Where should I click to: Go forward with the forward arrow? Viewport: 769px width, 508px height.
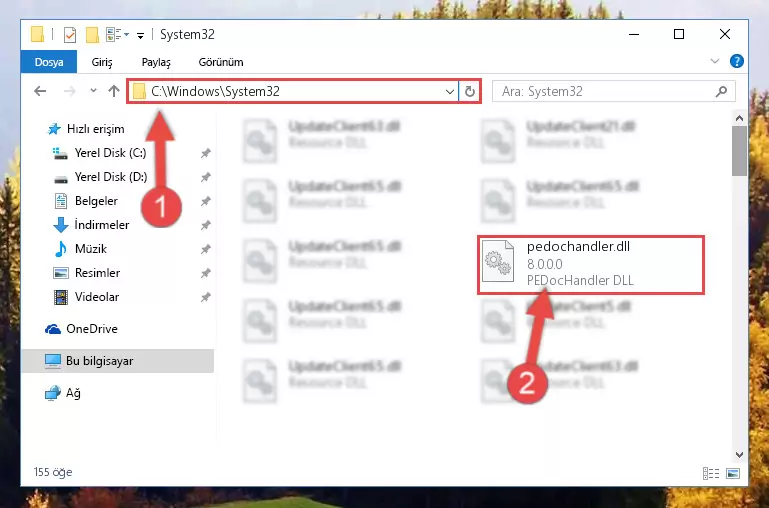[70, 91]
